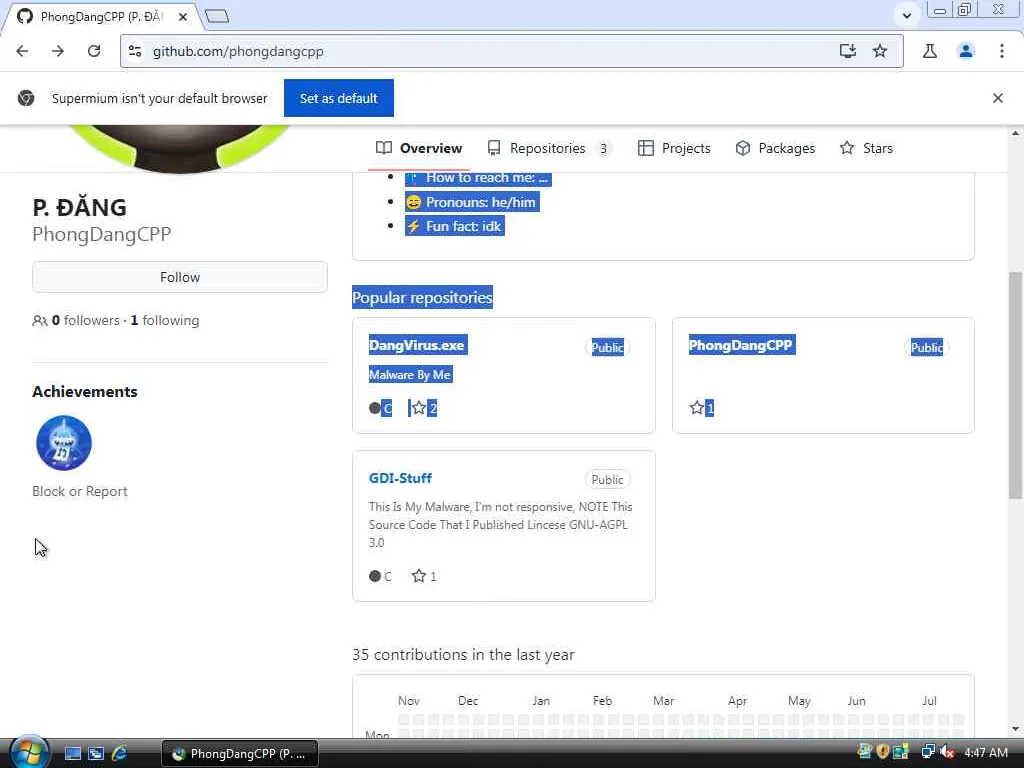The height and width of the screenshot is (768, 1024).
Task: Click the 'Pronouns: he/him' list item
Action: click(472, 202)
